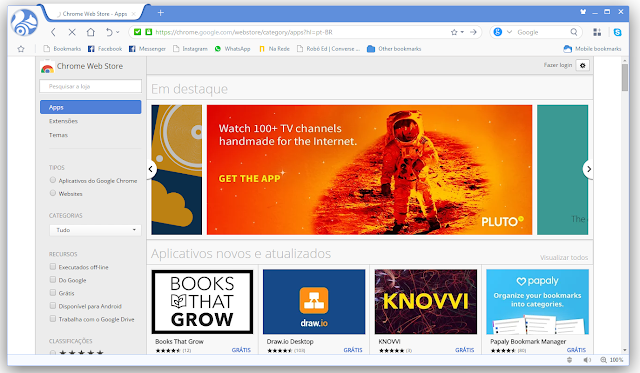Check Trabalha com o Google Drive

click(53, 319)
